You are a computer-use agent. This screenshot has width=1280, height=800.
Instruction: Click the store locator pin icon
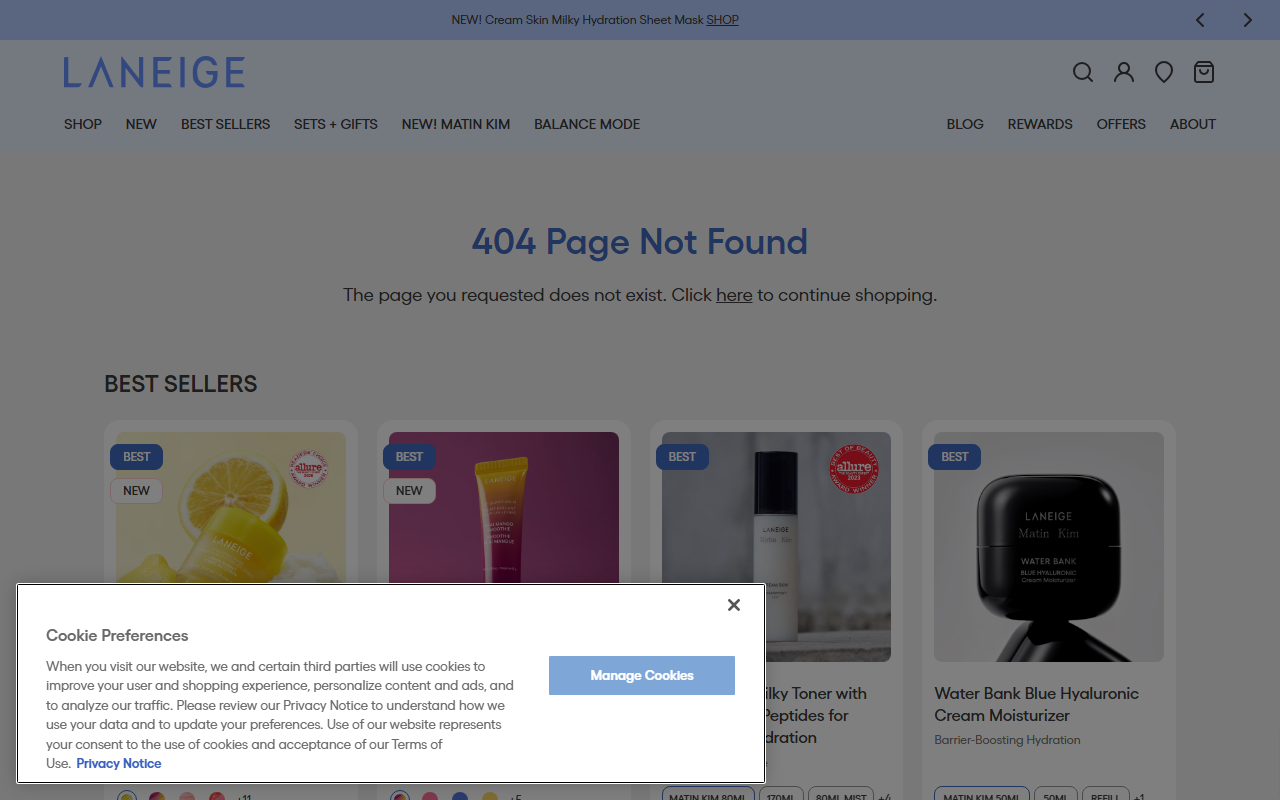1164,72
